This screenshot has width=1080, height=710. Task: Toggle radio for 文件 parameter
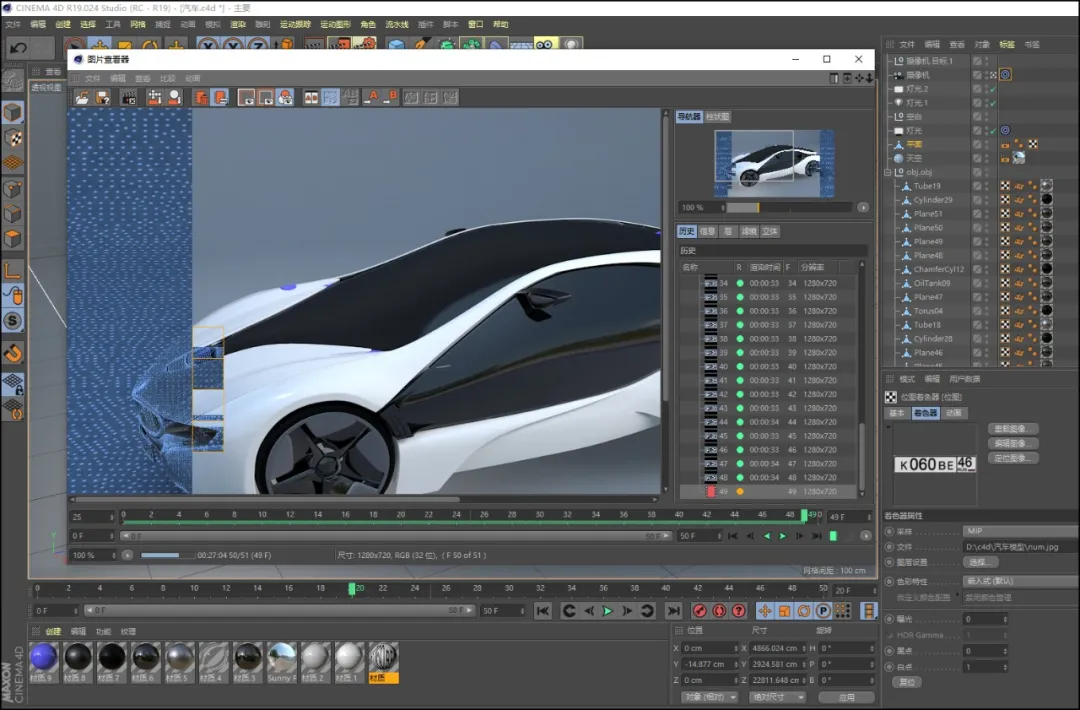pos(889,547)
